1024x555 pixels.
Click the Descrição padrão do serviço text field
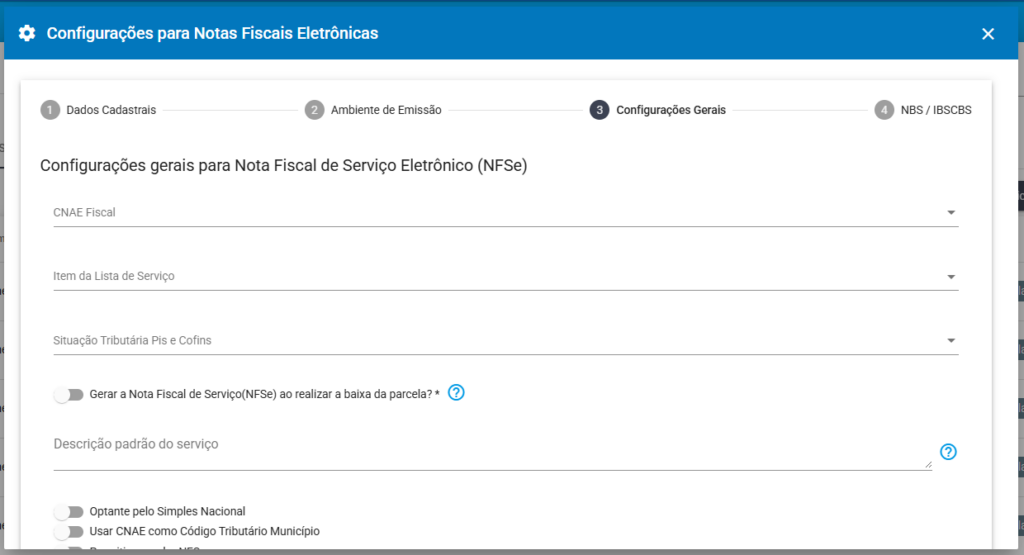pyautogui.click(x=490, y=450)
